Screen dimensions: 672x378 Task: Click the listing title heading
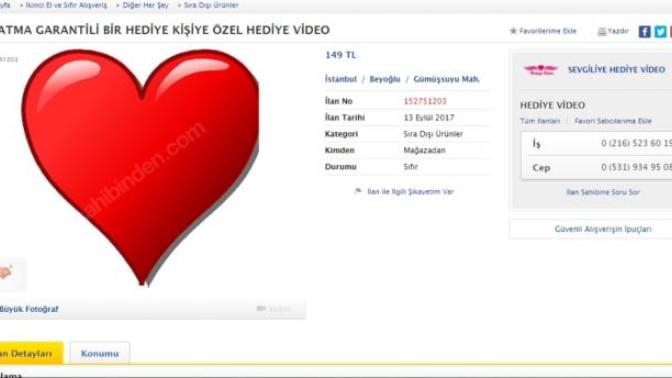(x=165, y=30)
